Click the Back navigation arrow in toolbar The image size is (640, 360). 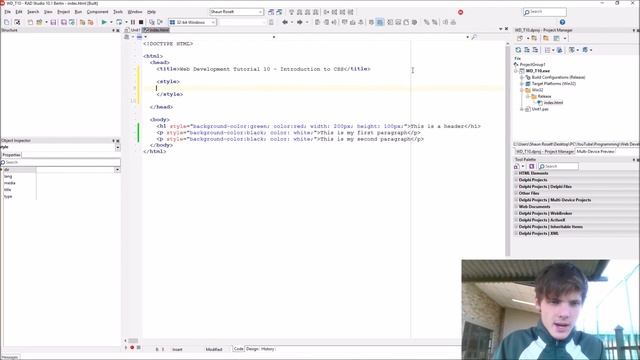(x=285, y=22)
